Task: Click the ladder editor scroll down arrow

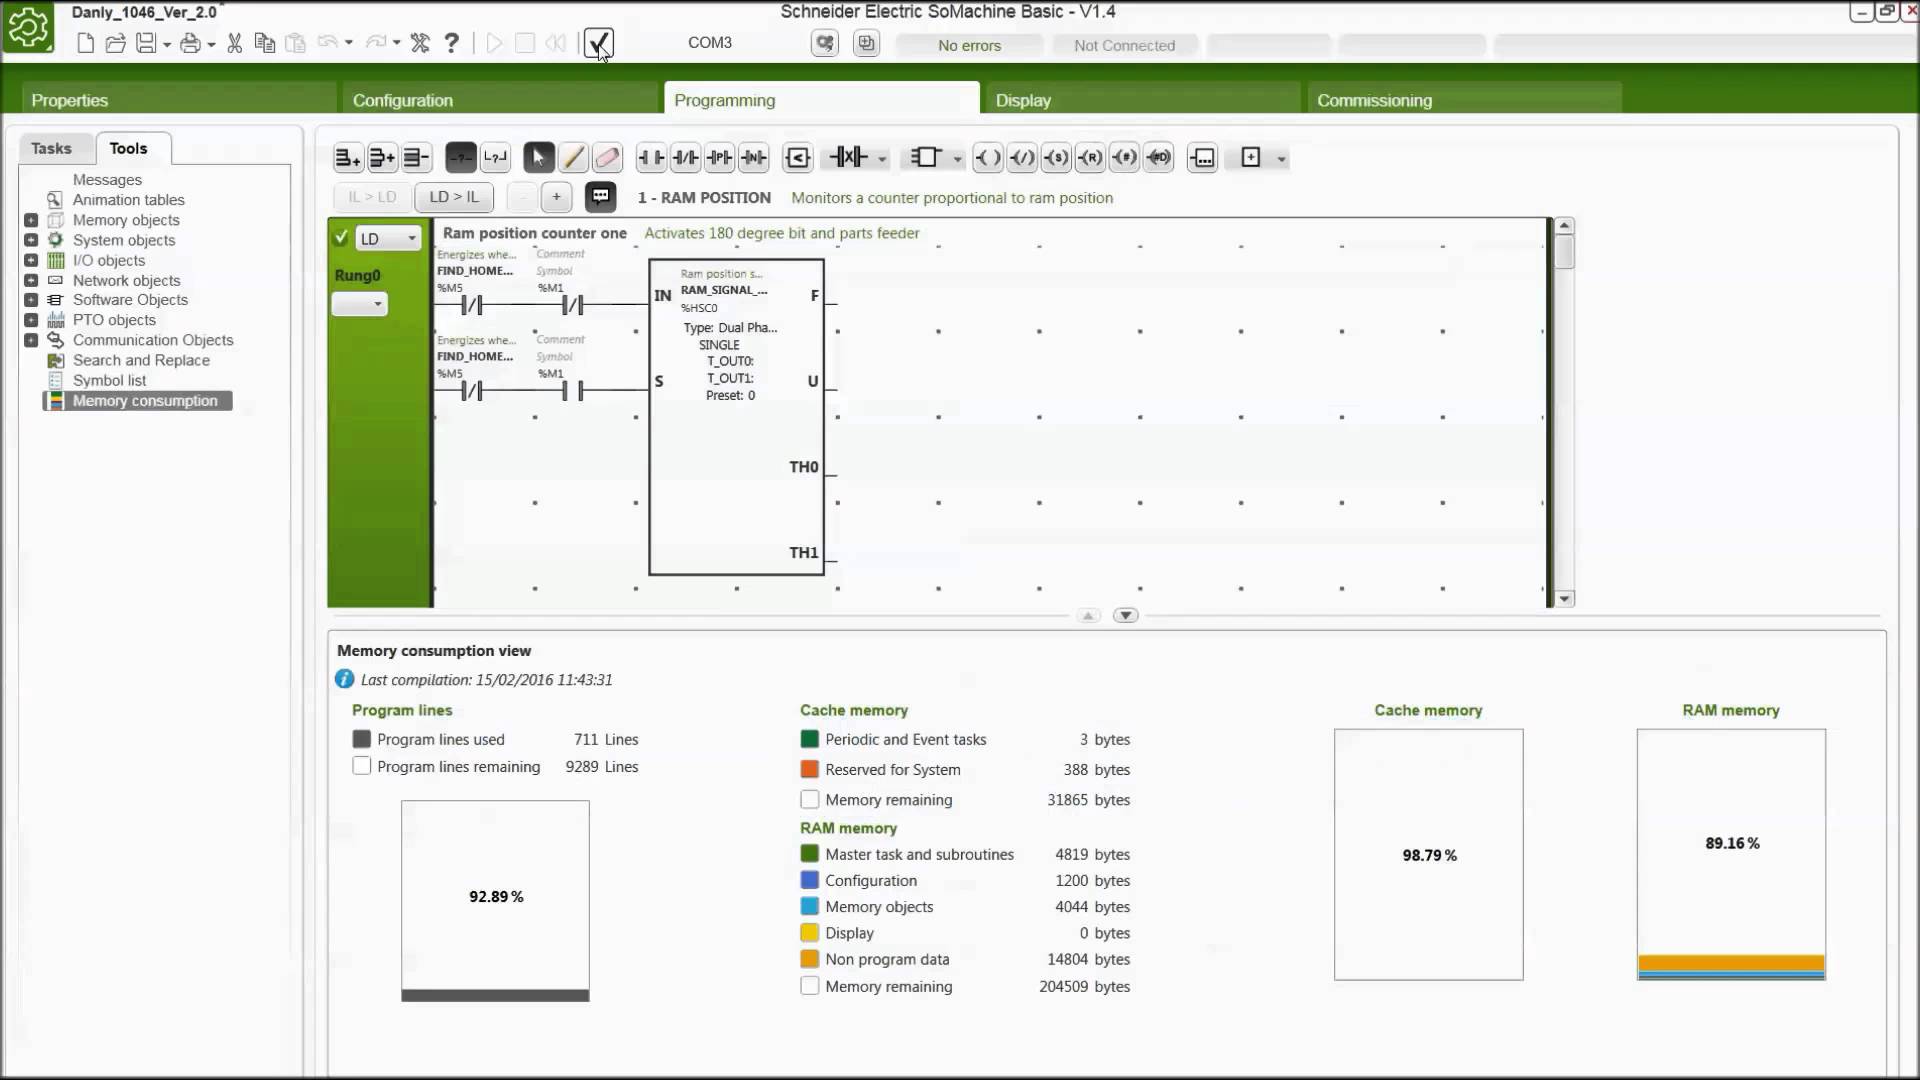Action: (x=1565, y=598)
